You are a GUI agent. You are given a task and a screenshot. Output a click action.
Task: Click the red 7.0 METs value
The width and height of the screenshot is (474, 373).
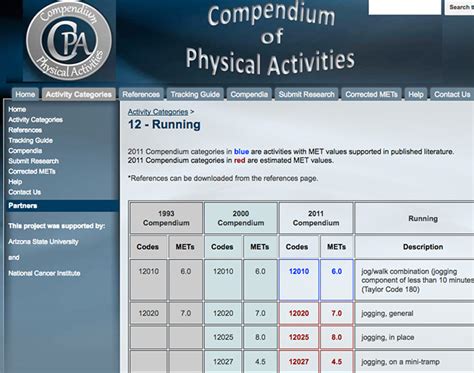(337, 313)
